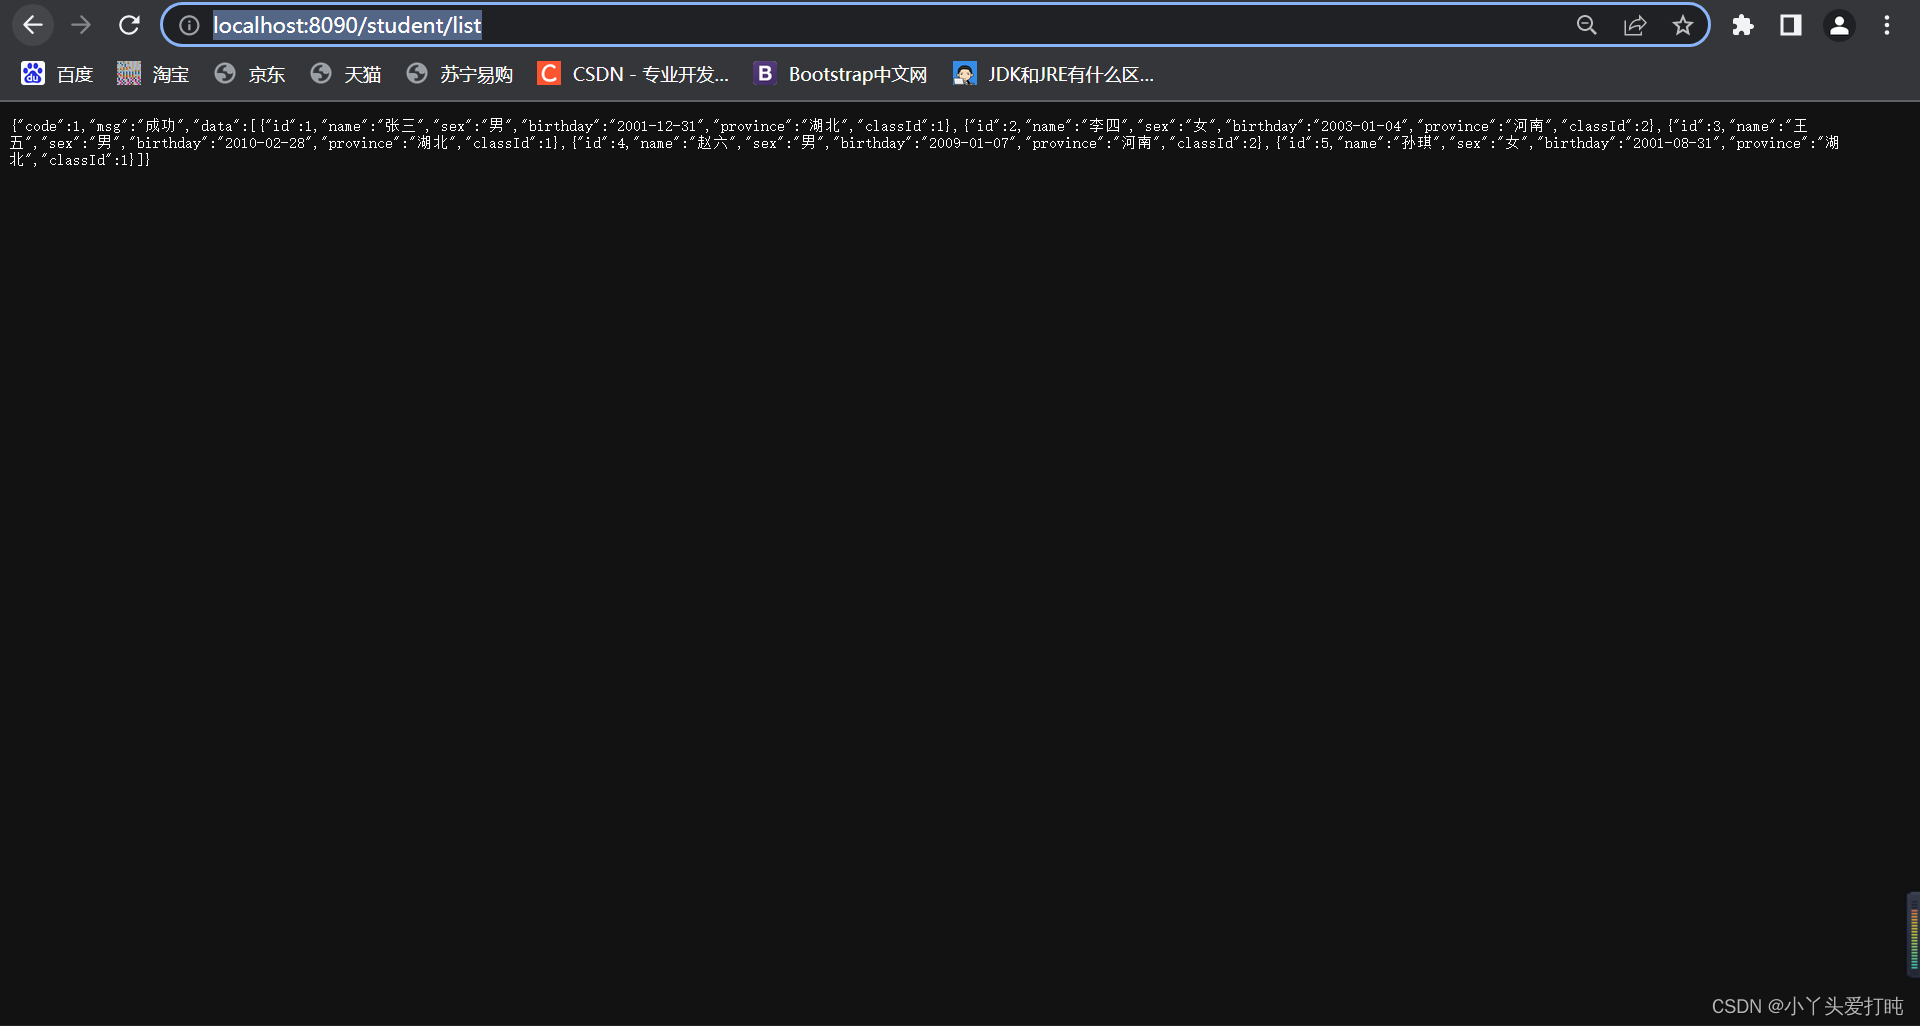Screen dimensions: 1920x1026
Task: View site information icon in address bar
Action: coord(189,25)
